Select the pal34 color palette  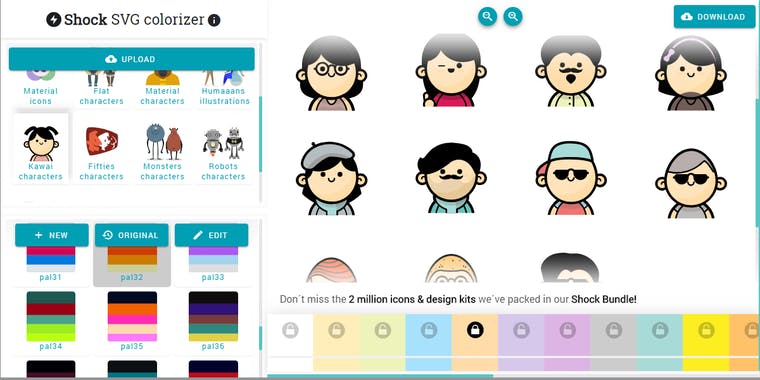(x=51, y=321)
